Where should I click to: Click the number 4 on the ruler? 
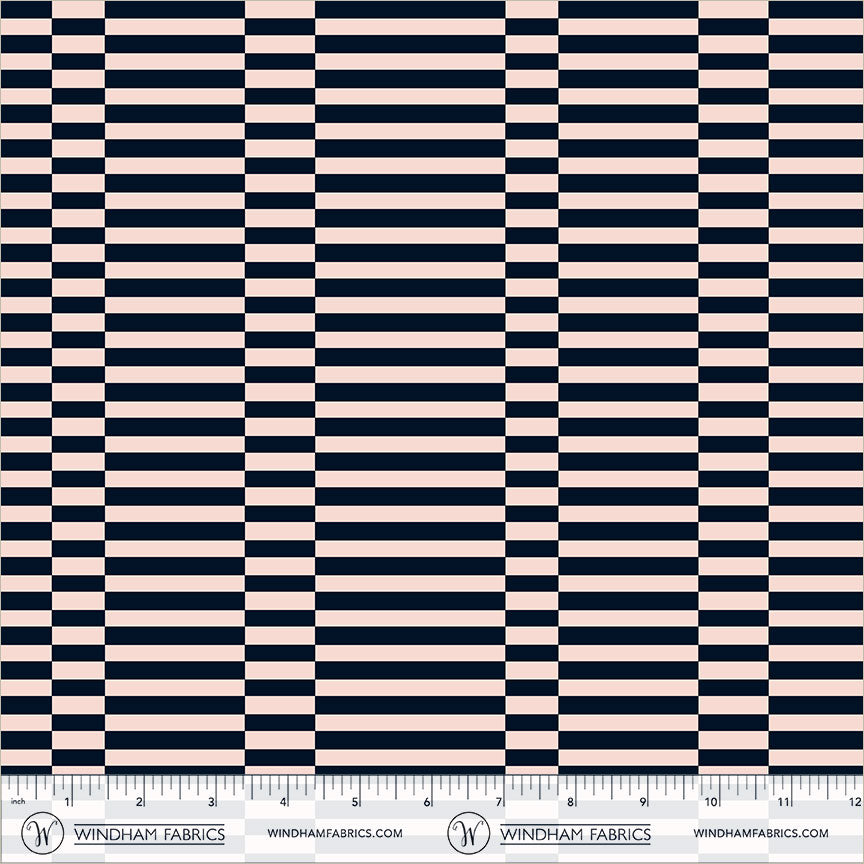pos(284,802)
